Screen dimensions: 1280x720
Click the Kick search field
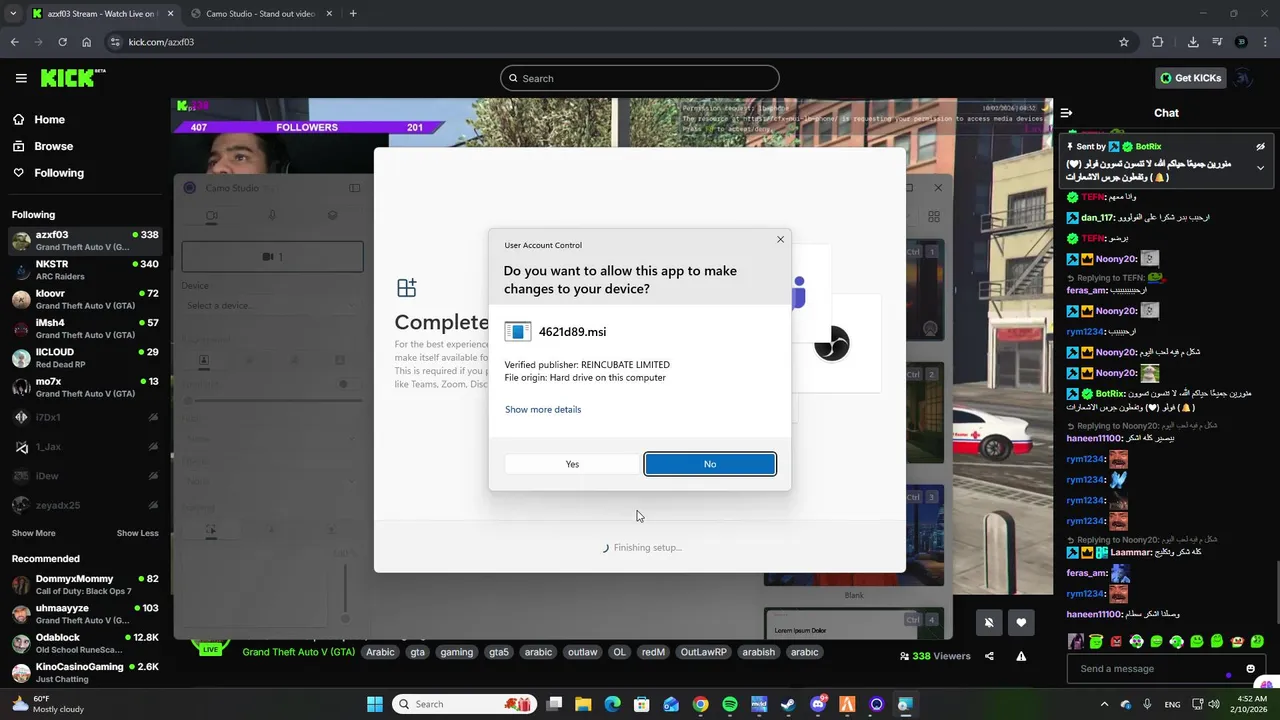click(x=640, y=78)
